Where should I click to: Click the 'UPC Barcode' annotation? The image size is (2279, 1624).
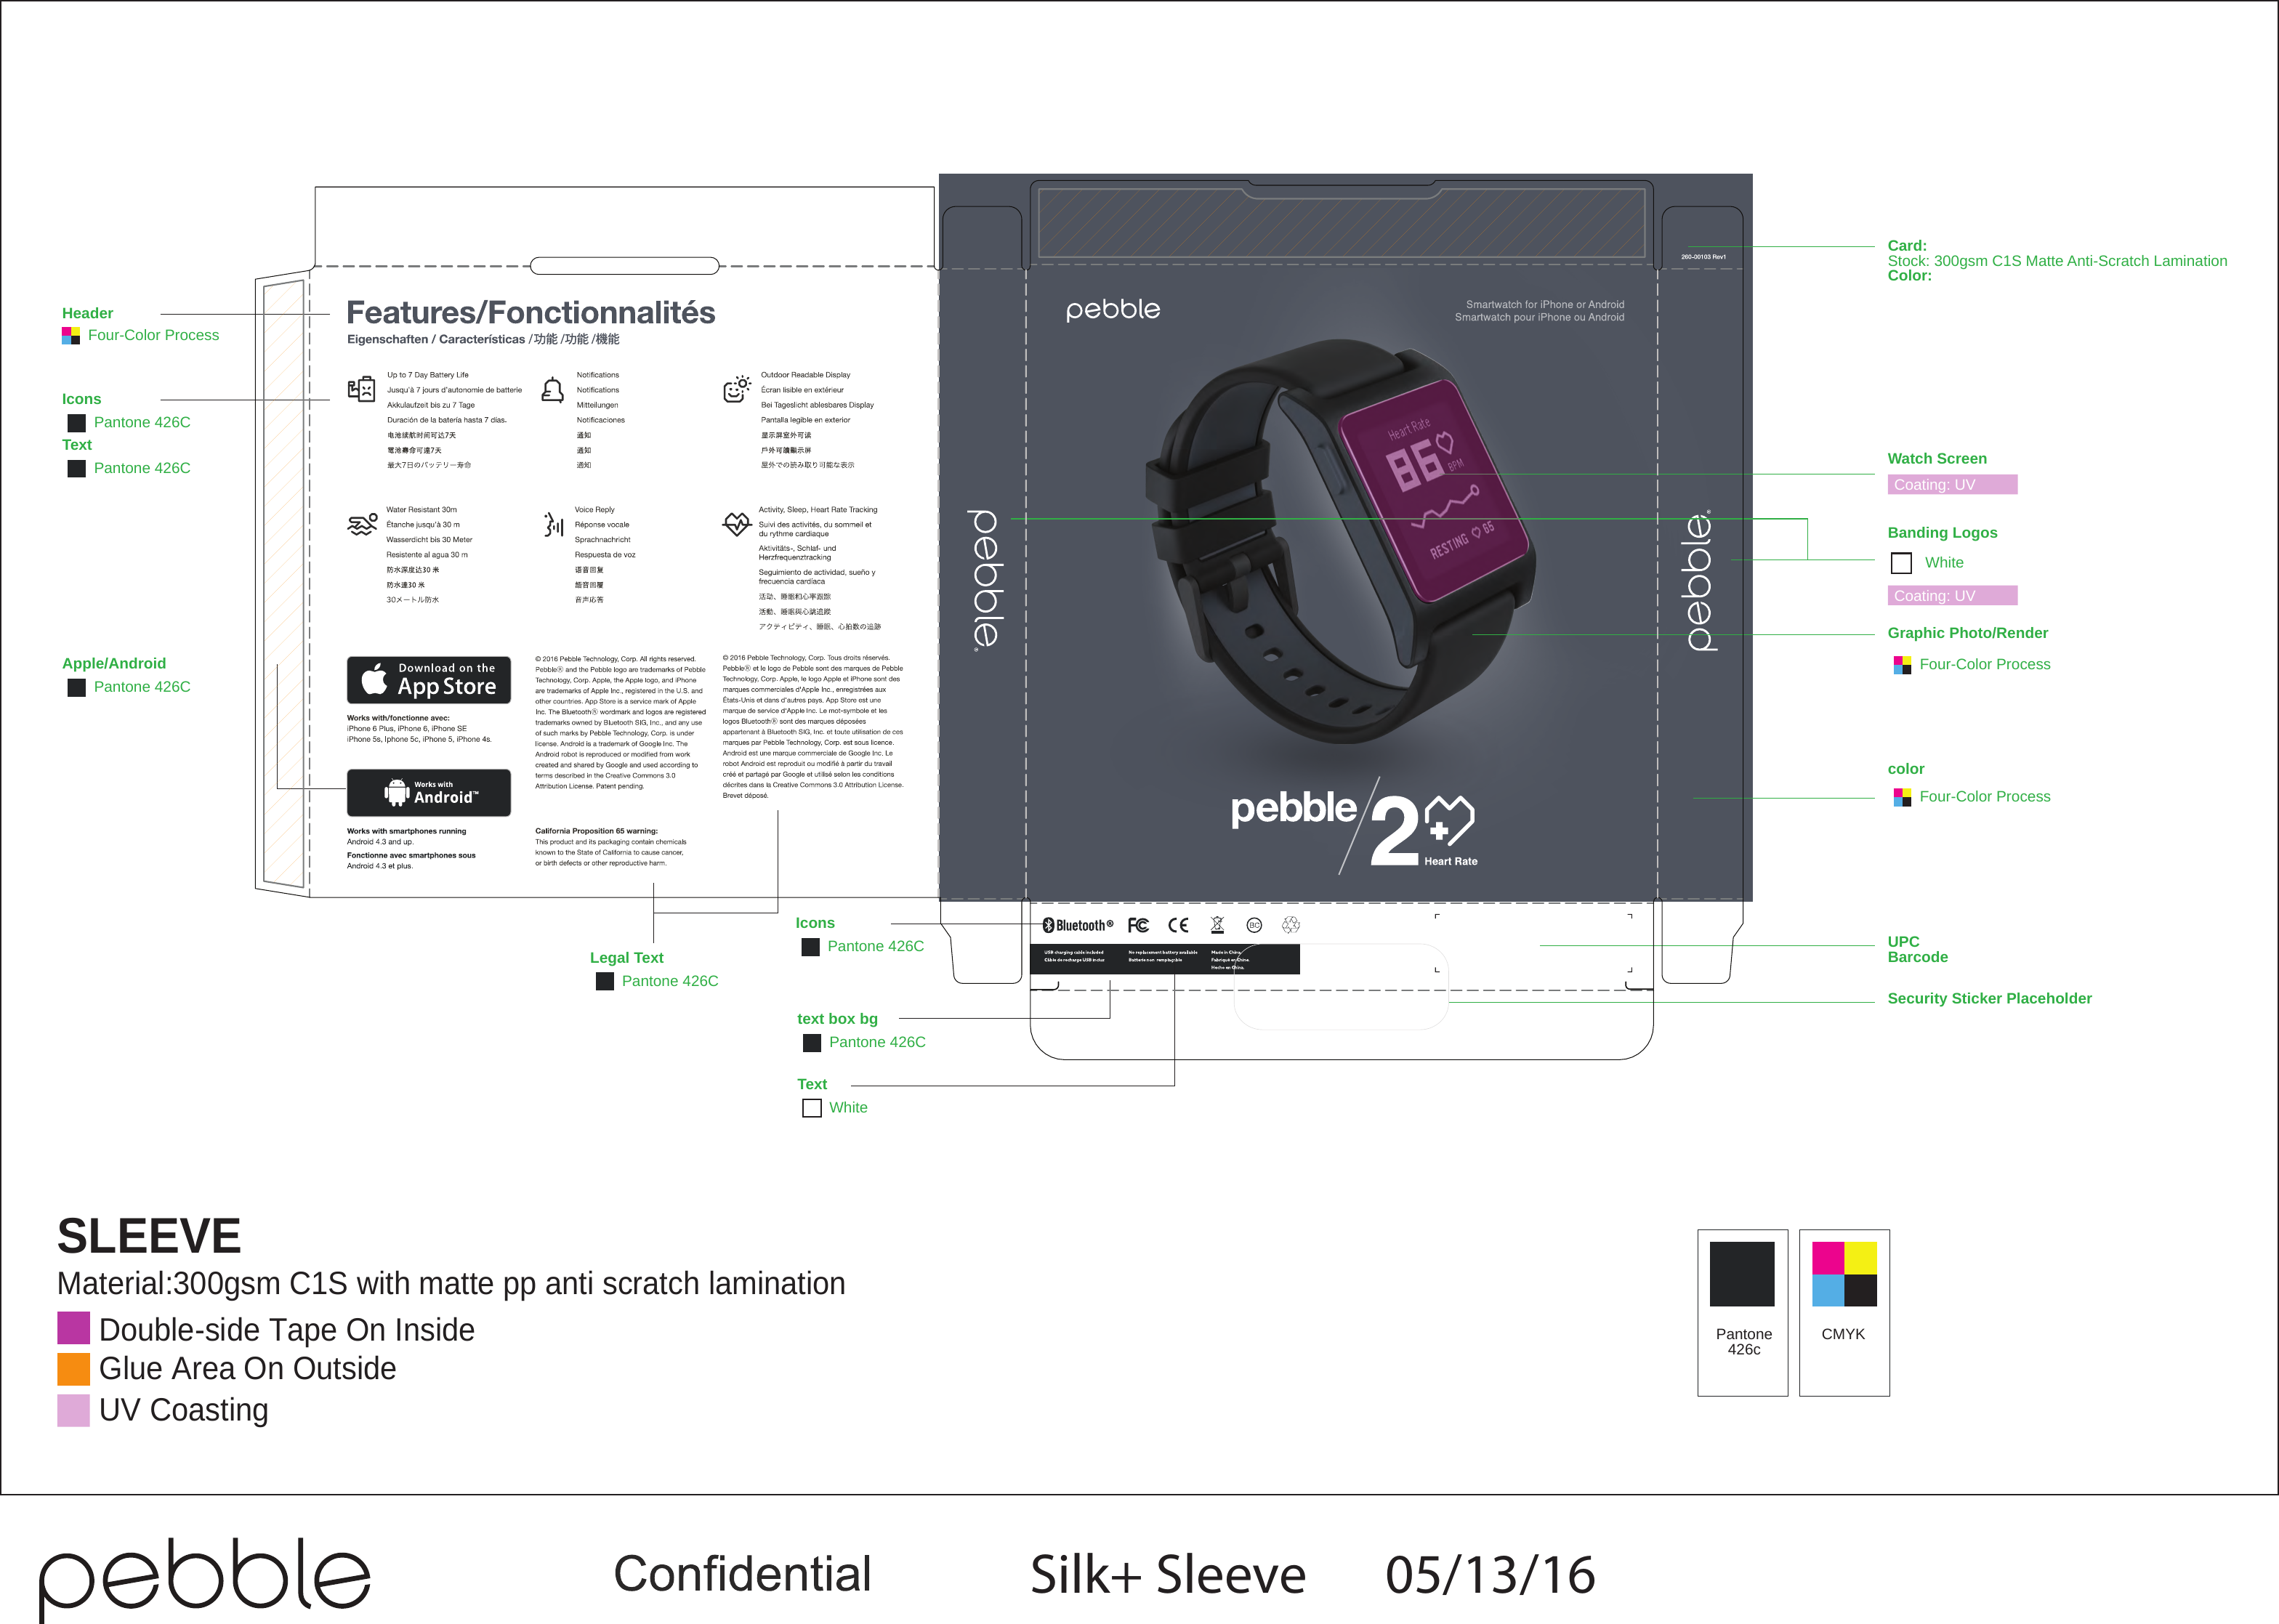click(1917, 949)
